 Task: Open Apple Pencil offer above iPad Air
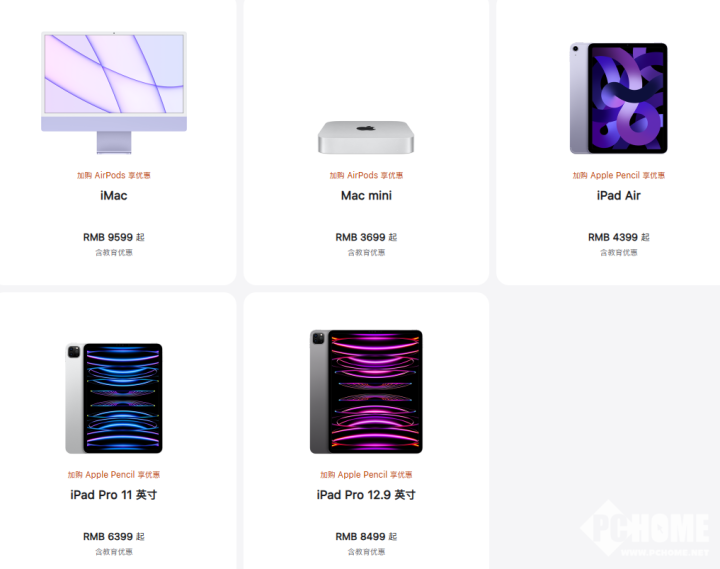point(619,175)
